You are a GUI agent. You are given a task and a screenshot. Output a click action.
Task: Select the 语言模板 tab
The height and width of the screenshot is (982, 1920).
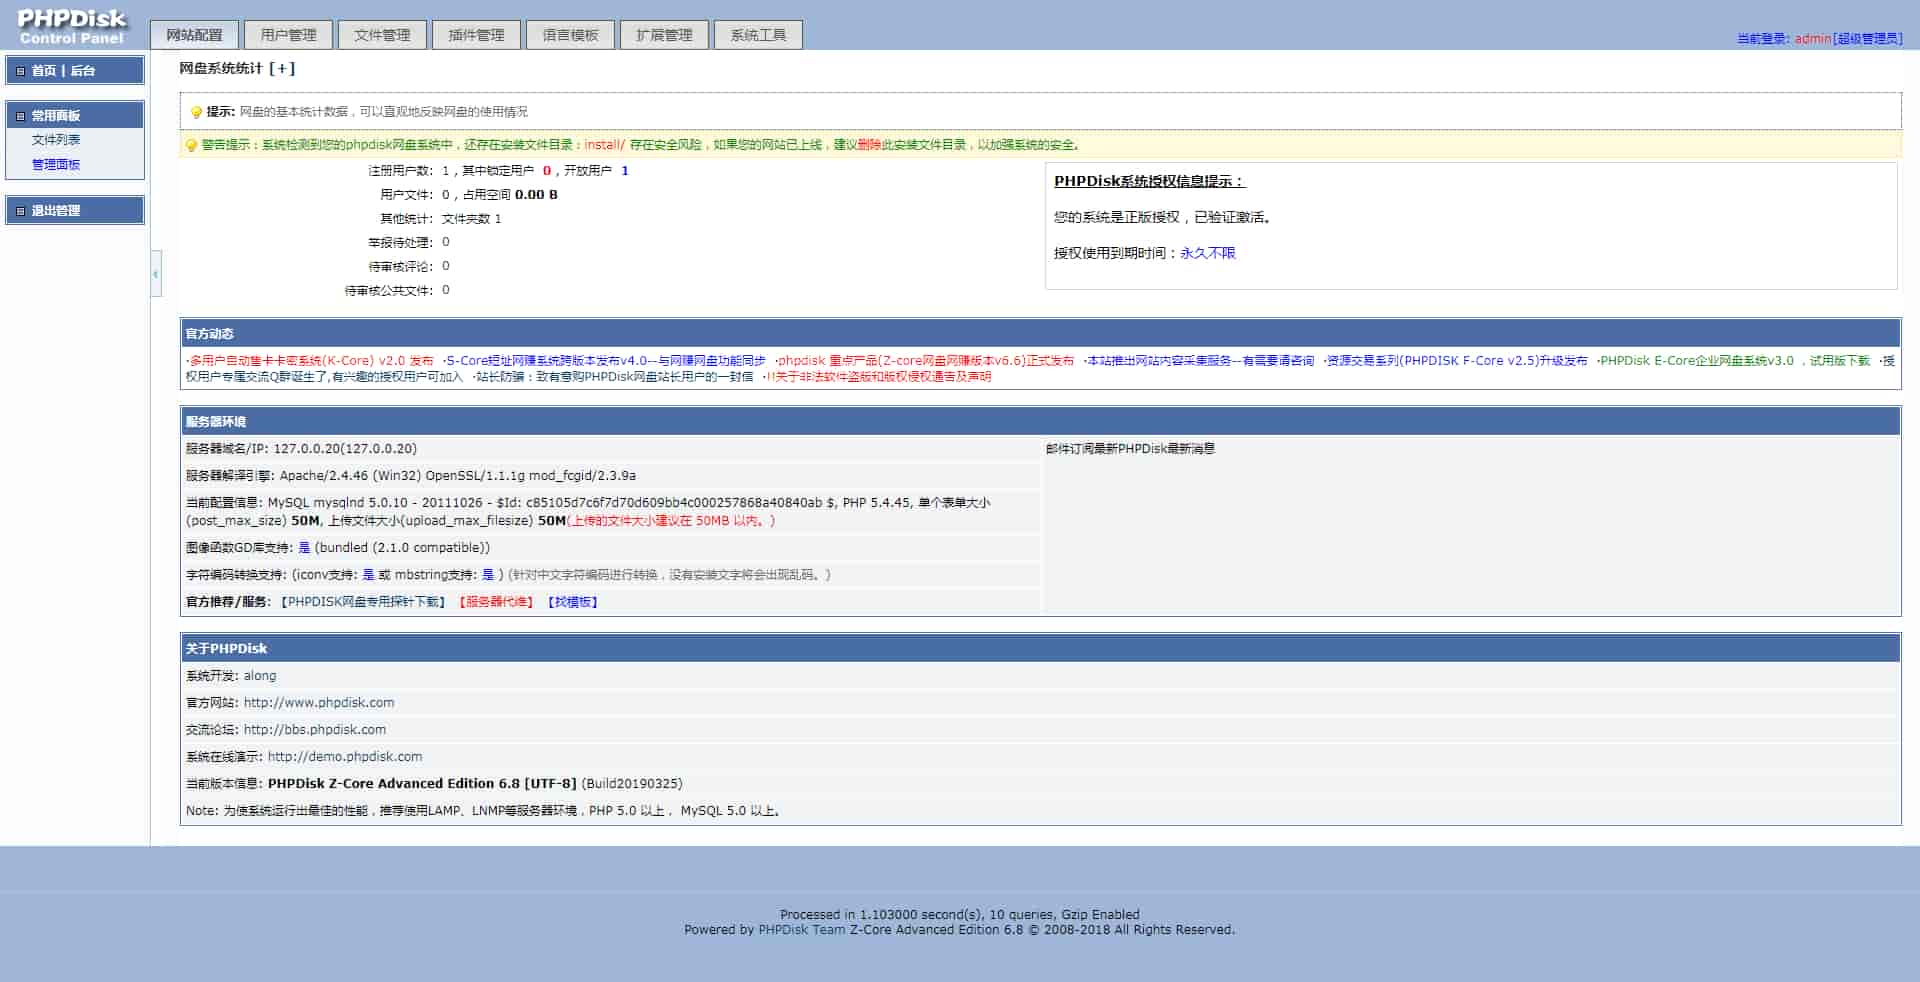[570, 35]
